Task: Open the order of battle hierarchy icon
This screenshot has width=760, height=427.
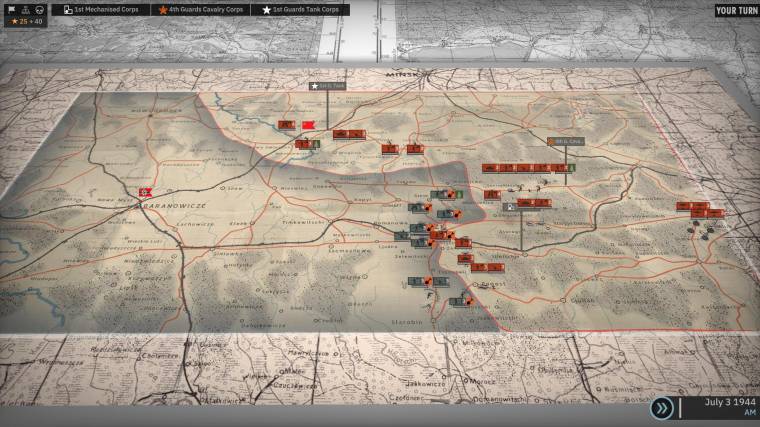Action: pyautogui.click(x=26, y=9)
